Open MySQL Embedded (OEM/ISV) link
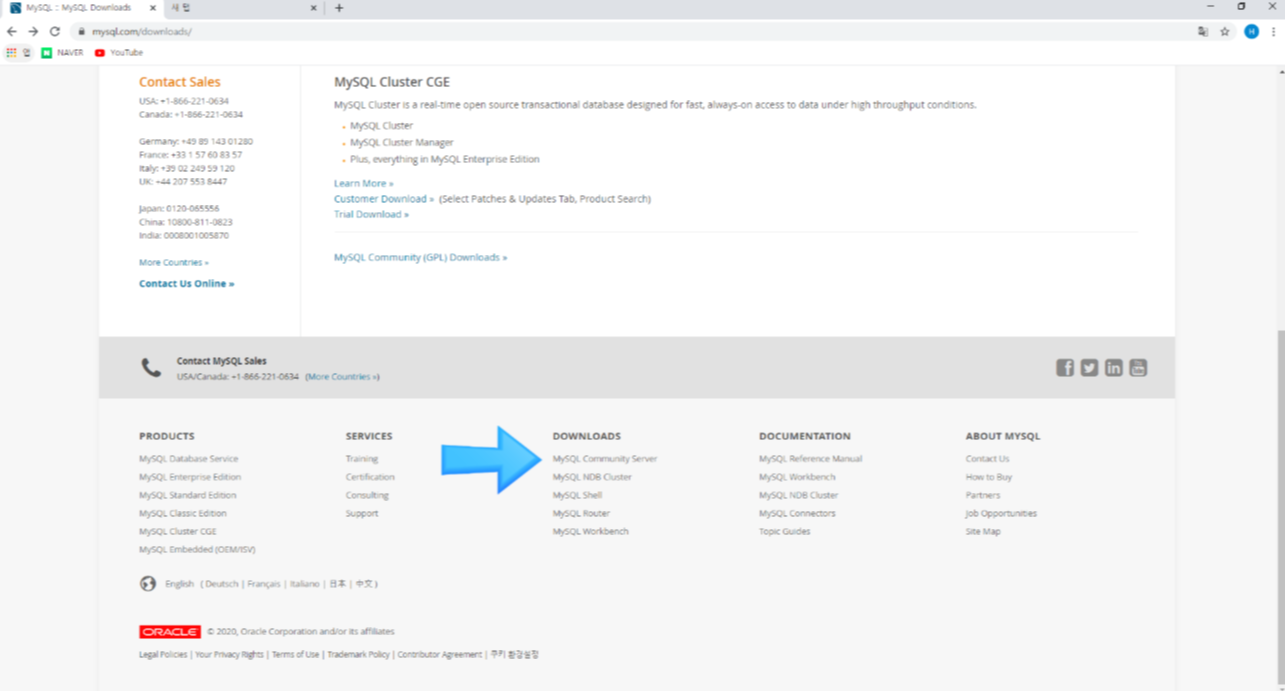 tap(197, 549)
